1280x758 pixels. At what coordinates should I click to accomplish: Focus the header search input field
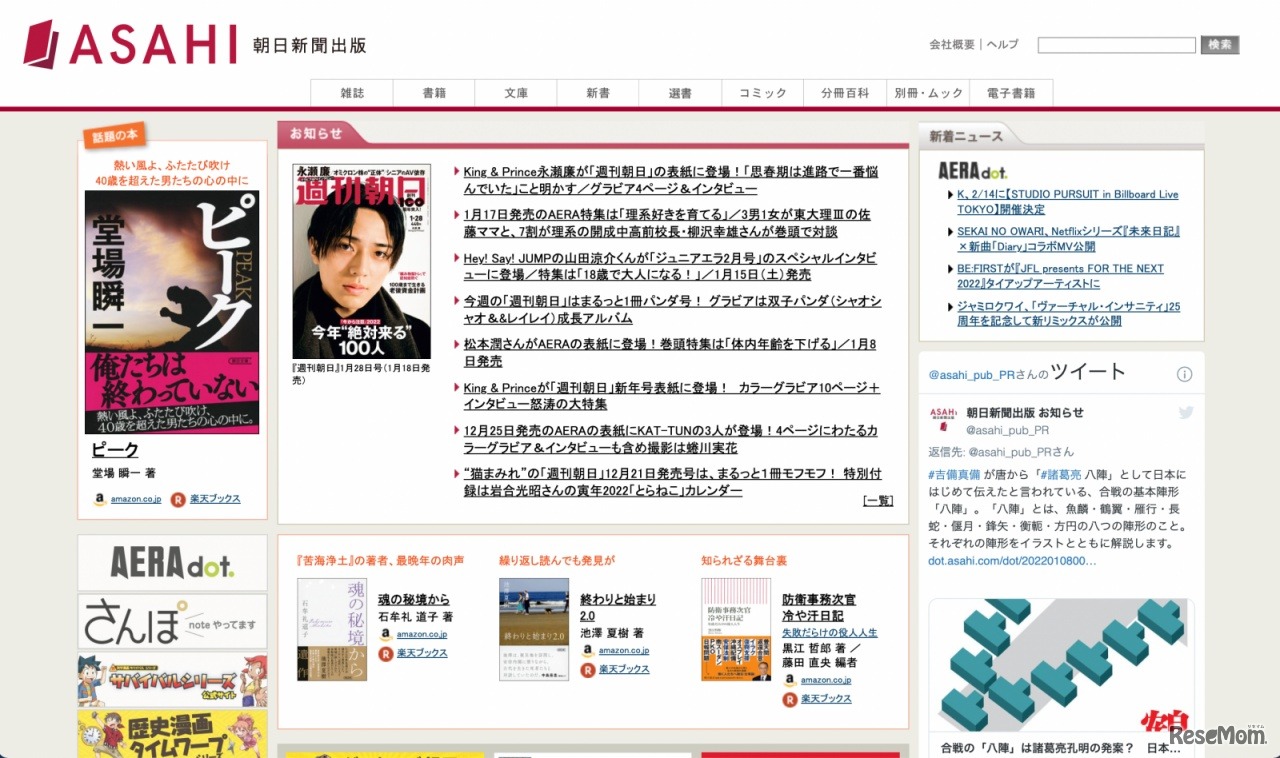(1116, 45)
